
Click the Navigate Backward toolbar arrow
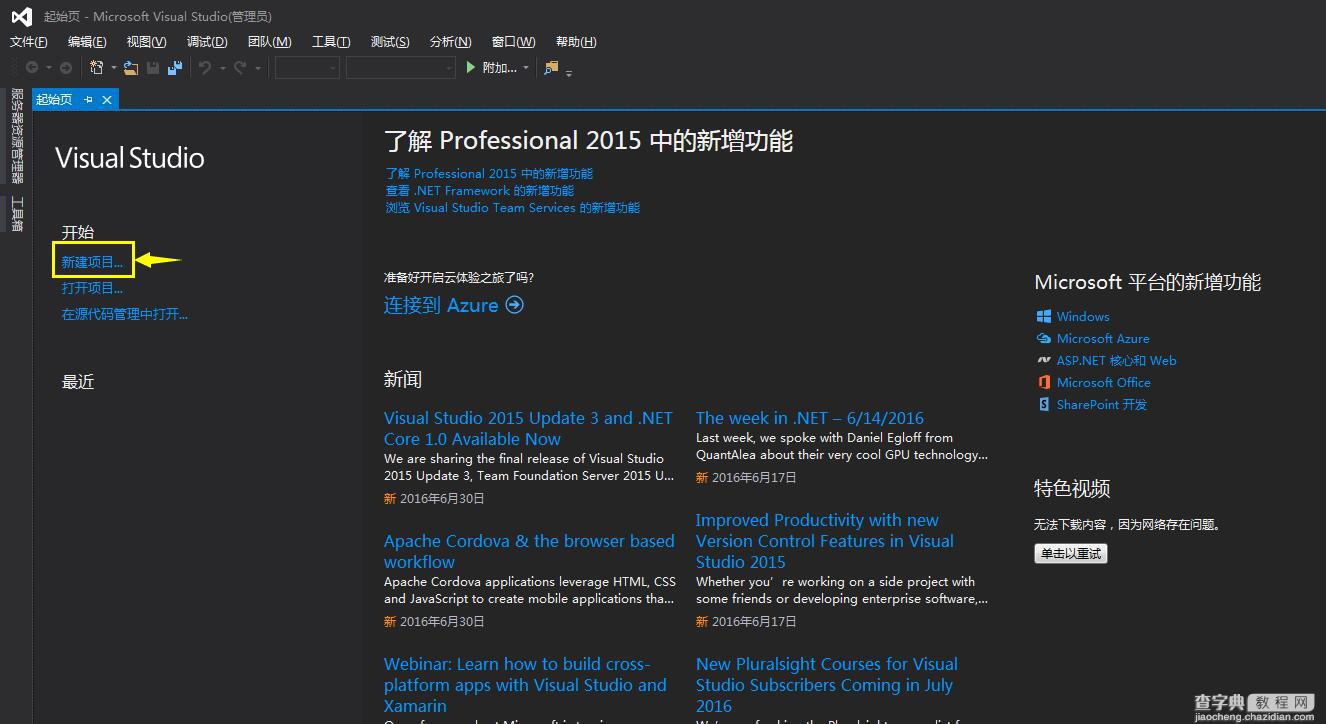[x=32, y=68]
